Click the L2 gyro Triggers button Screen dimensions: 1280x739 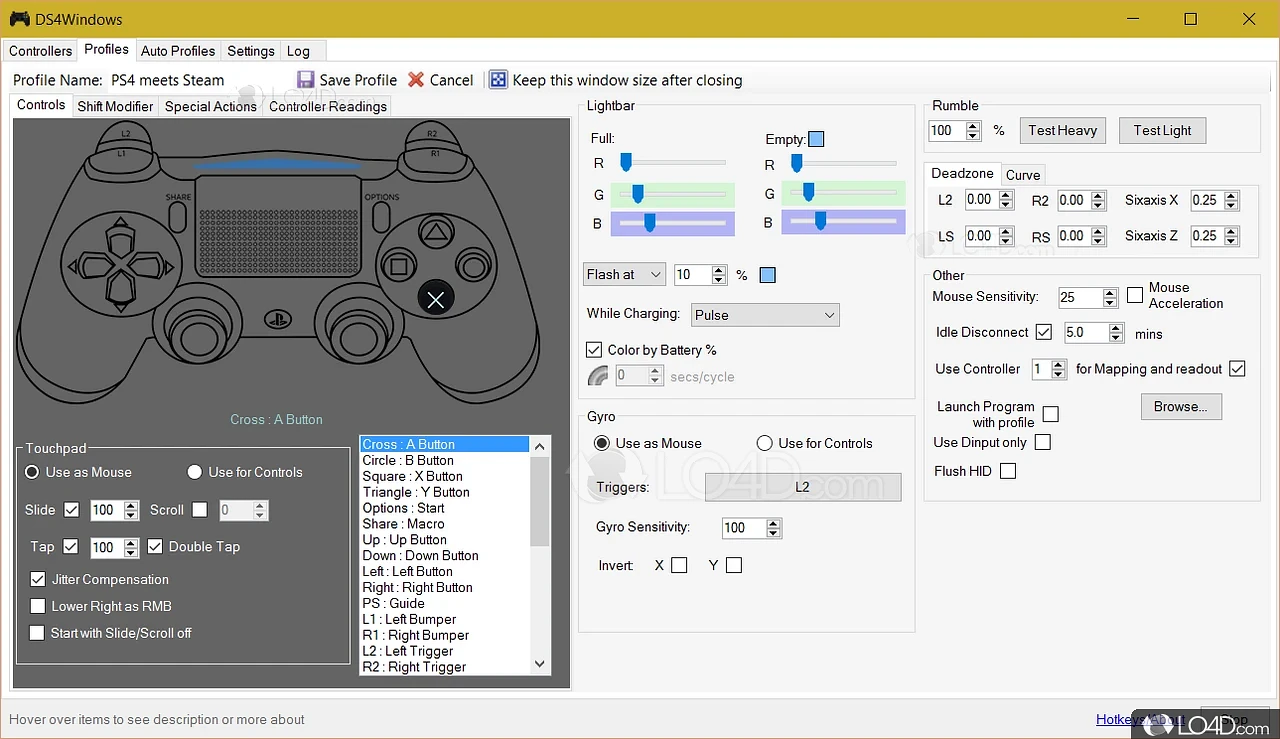[803, 487]
